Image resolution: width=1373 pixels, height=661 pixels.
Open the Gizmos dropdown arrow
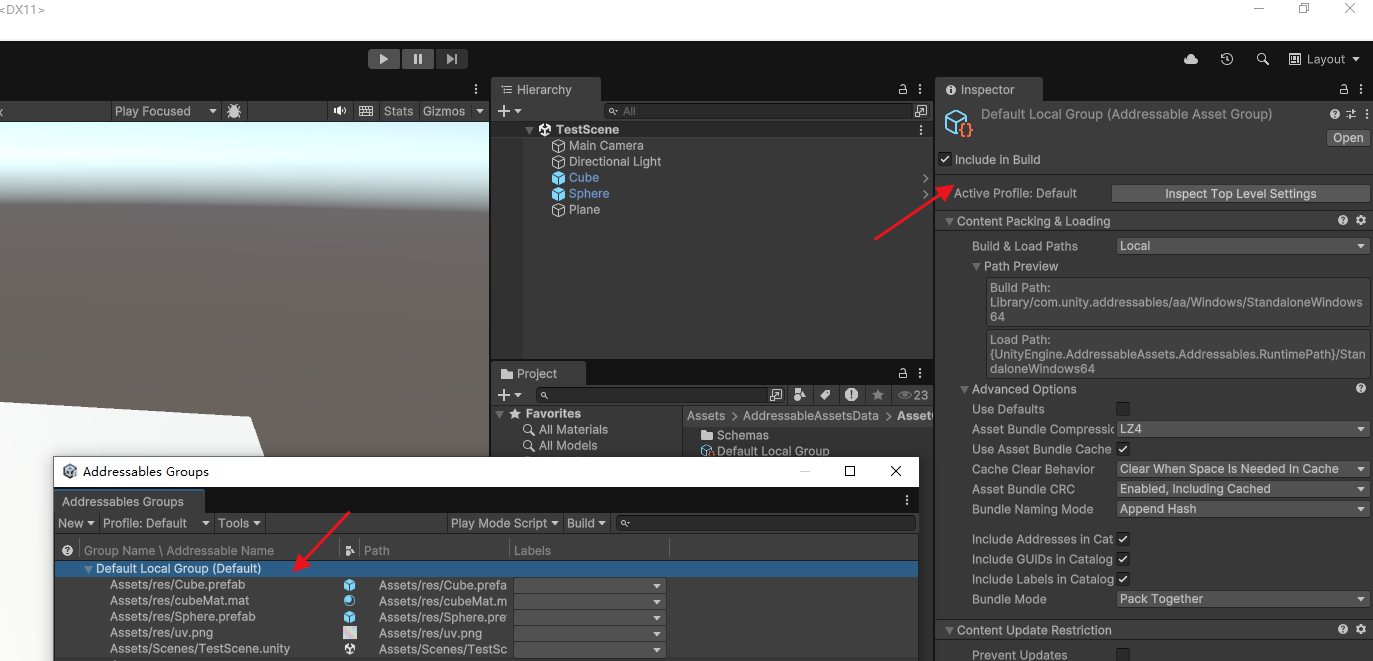(479, 111)
